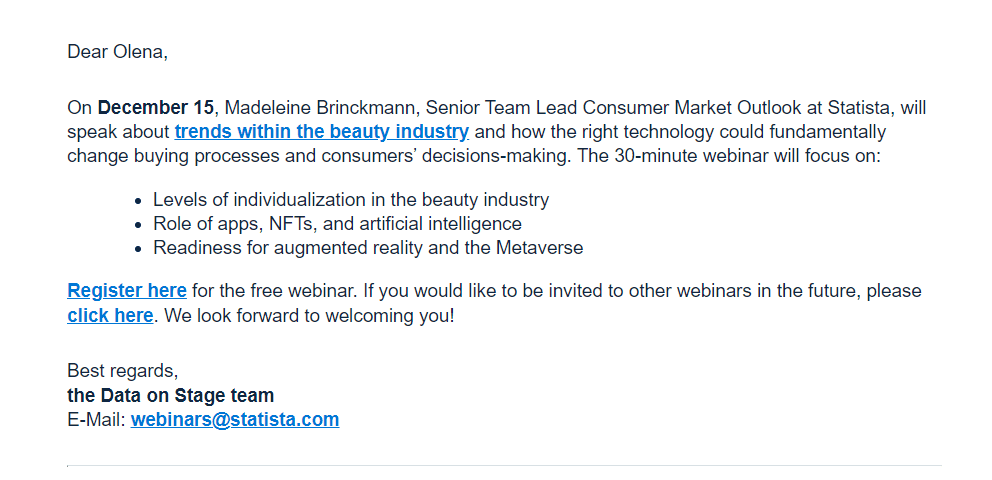This screenshot has width=992, height=480.
Task: Click the horizontal divider line below the signature
Action: [x=504, y=466]
